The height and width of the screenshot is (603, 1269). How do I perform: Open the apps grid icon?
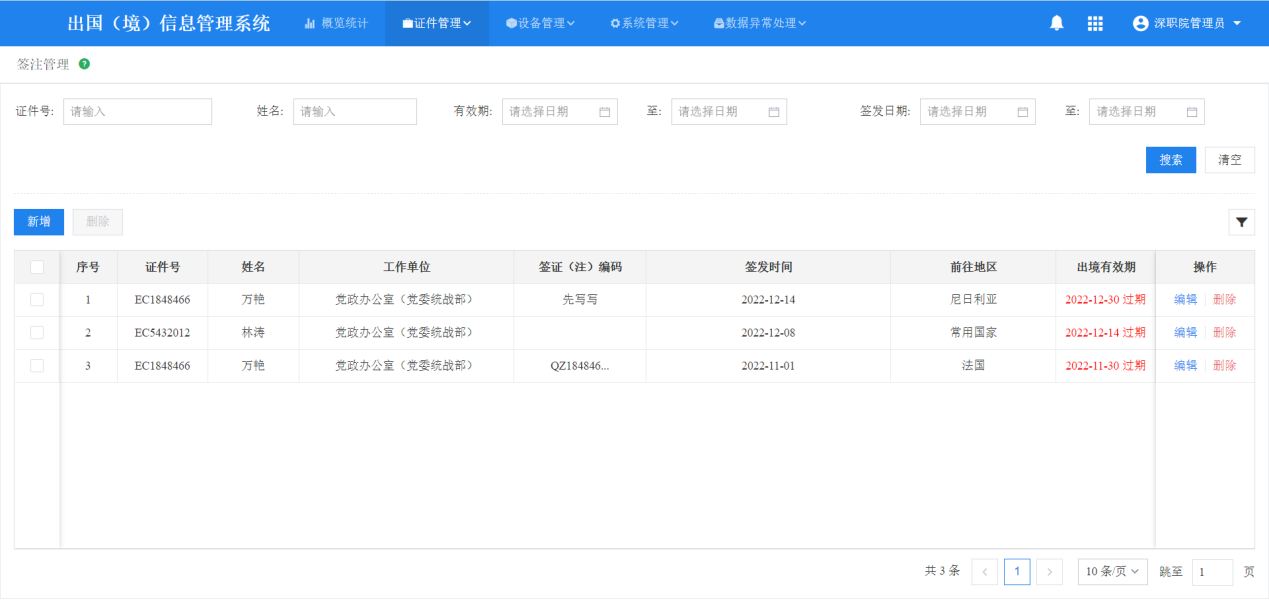[1095, 23]
